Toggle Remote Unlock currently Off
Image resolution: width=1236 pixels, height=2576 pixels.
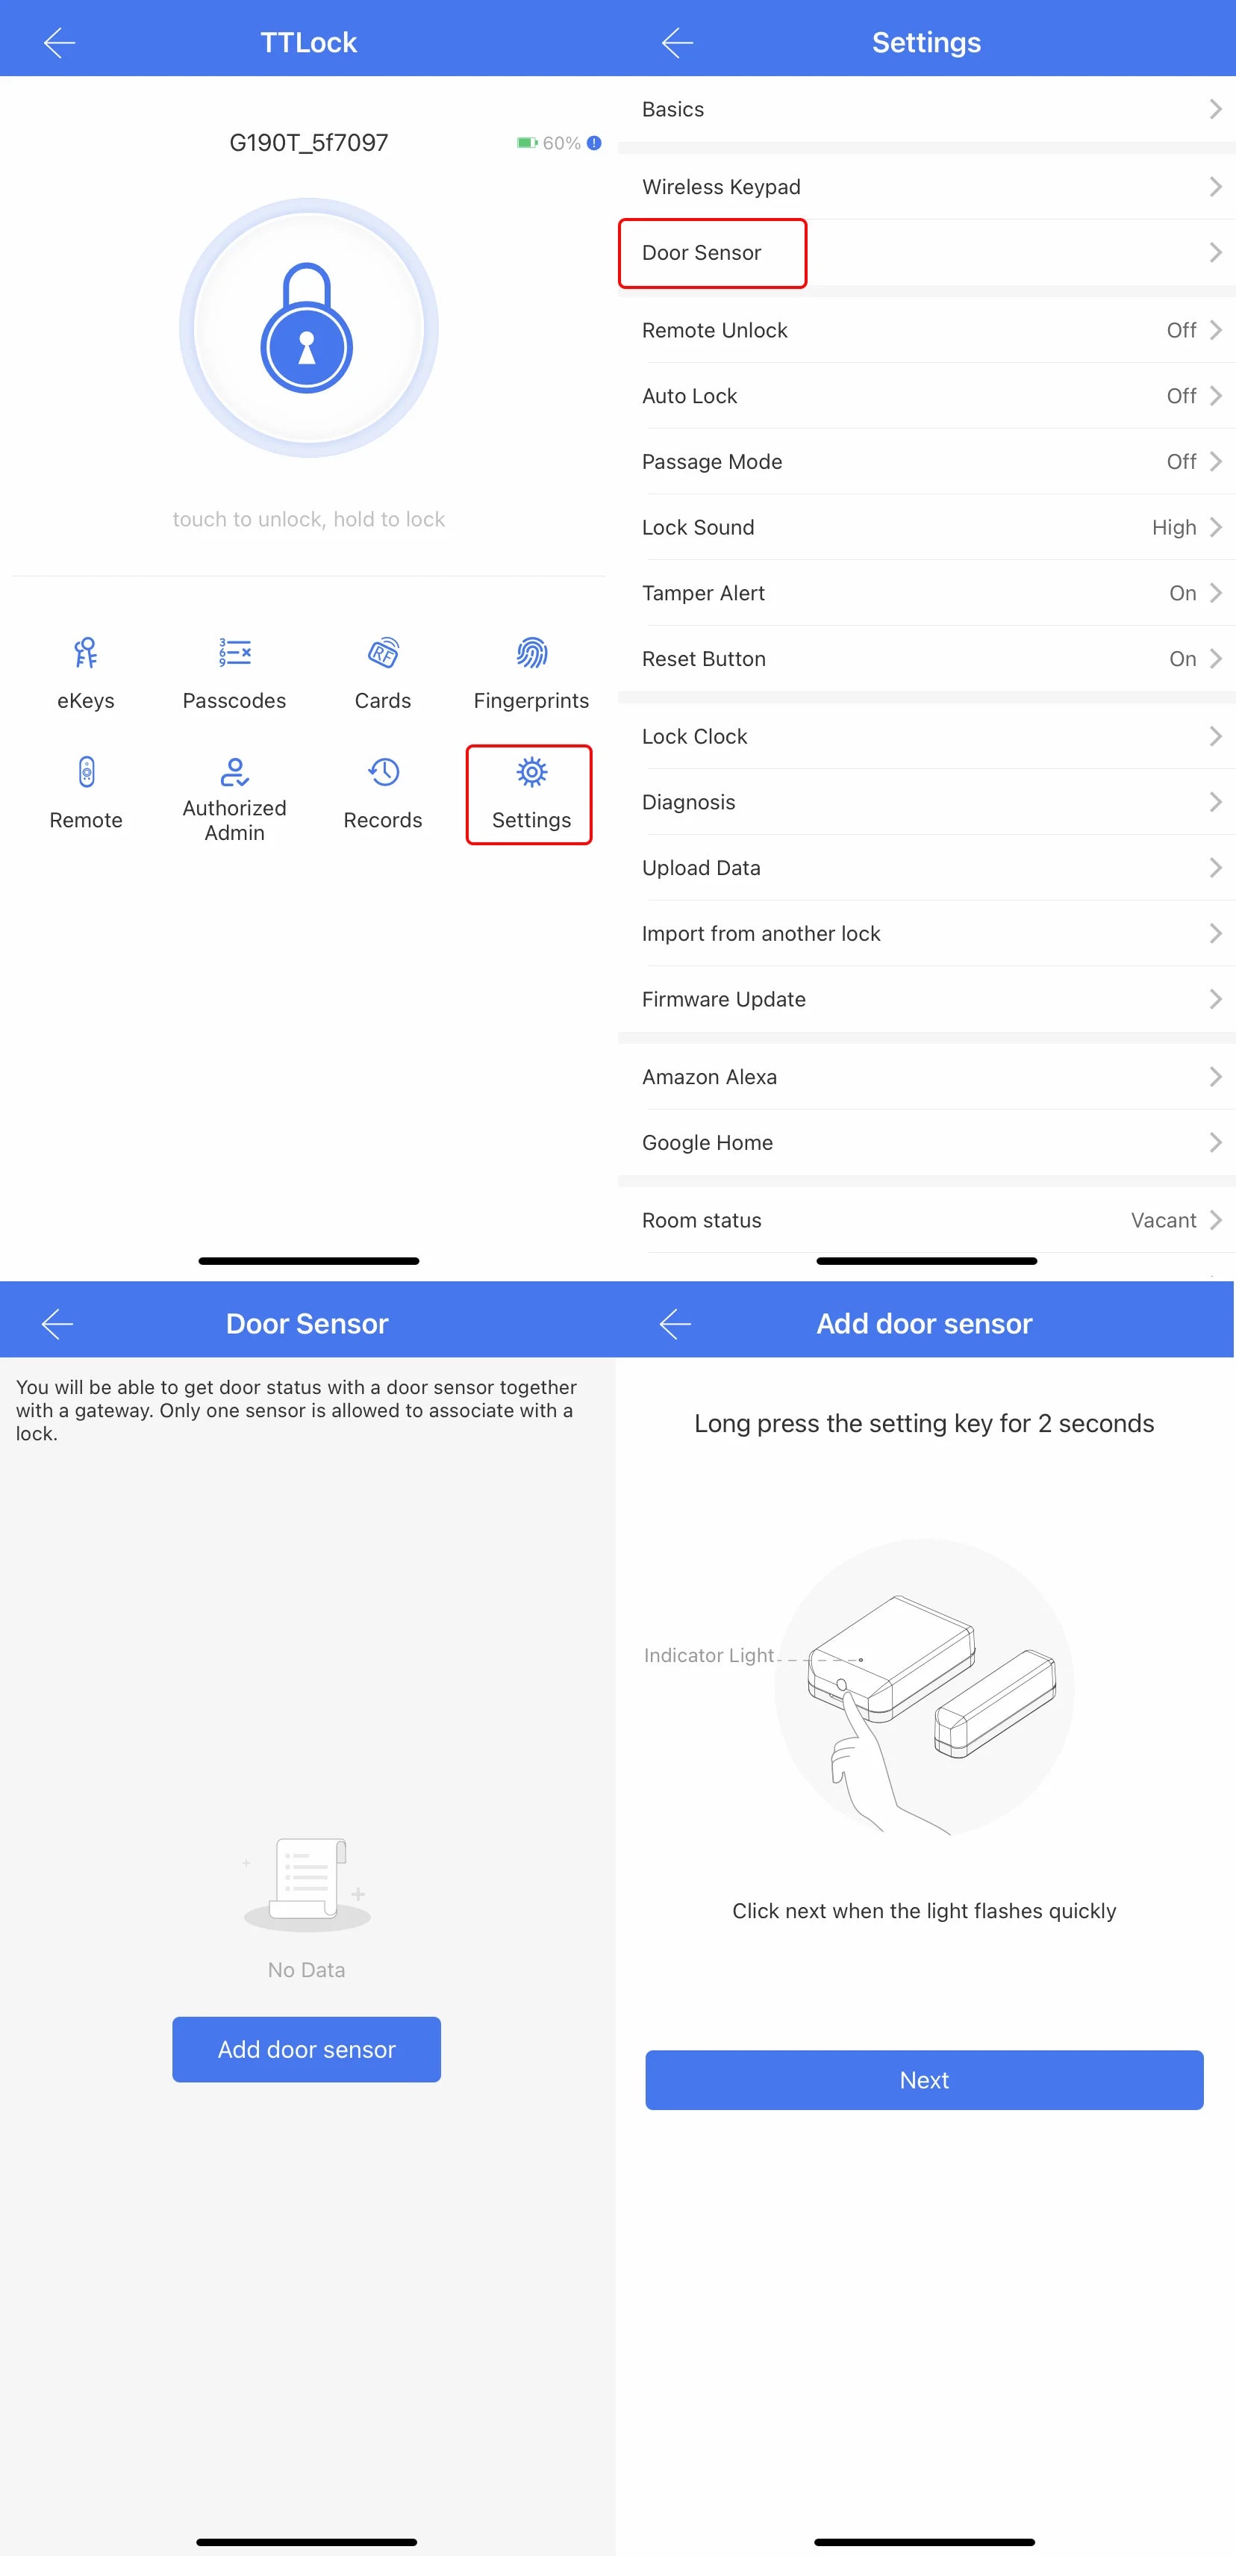pos(927,330)
